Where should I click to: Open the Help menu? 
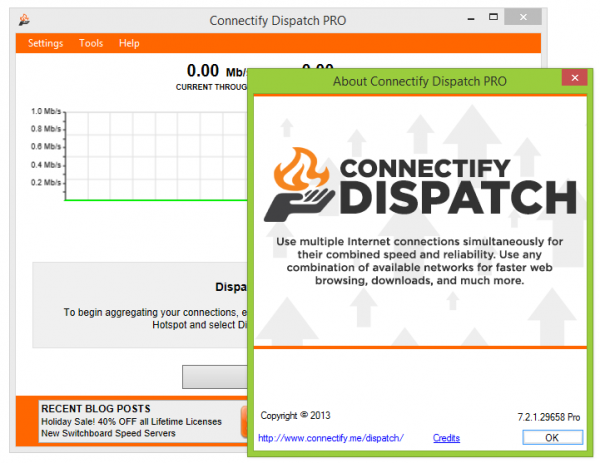[129, 43]
